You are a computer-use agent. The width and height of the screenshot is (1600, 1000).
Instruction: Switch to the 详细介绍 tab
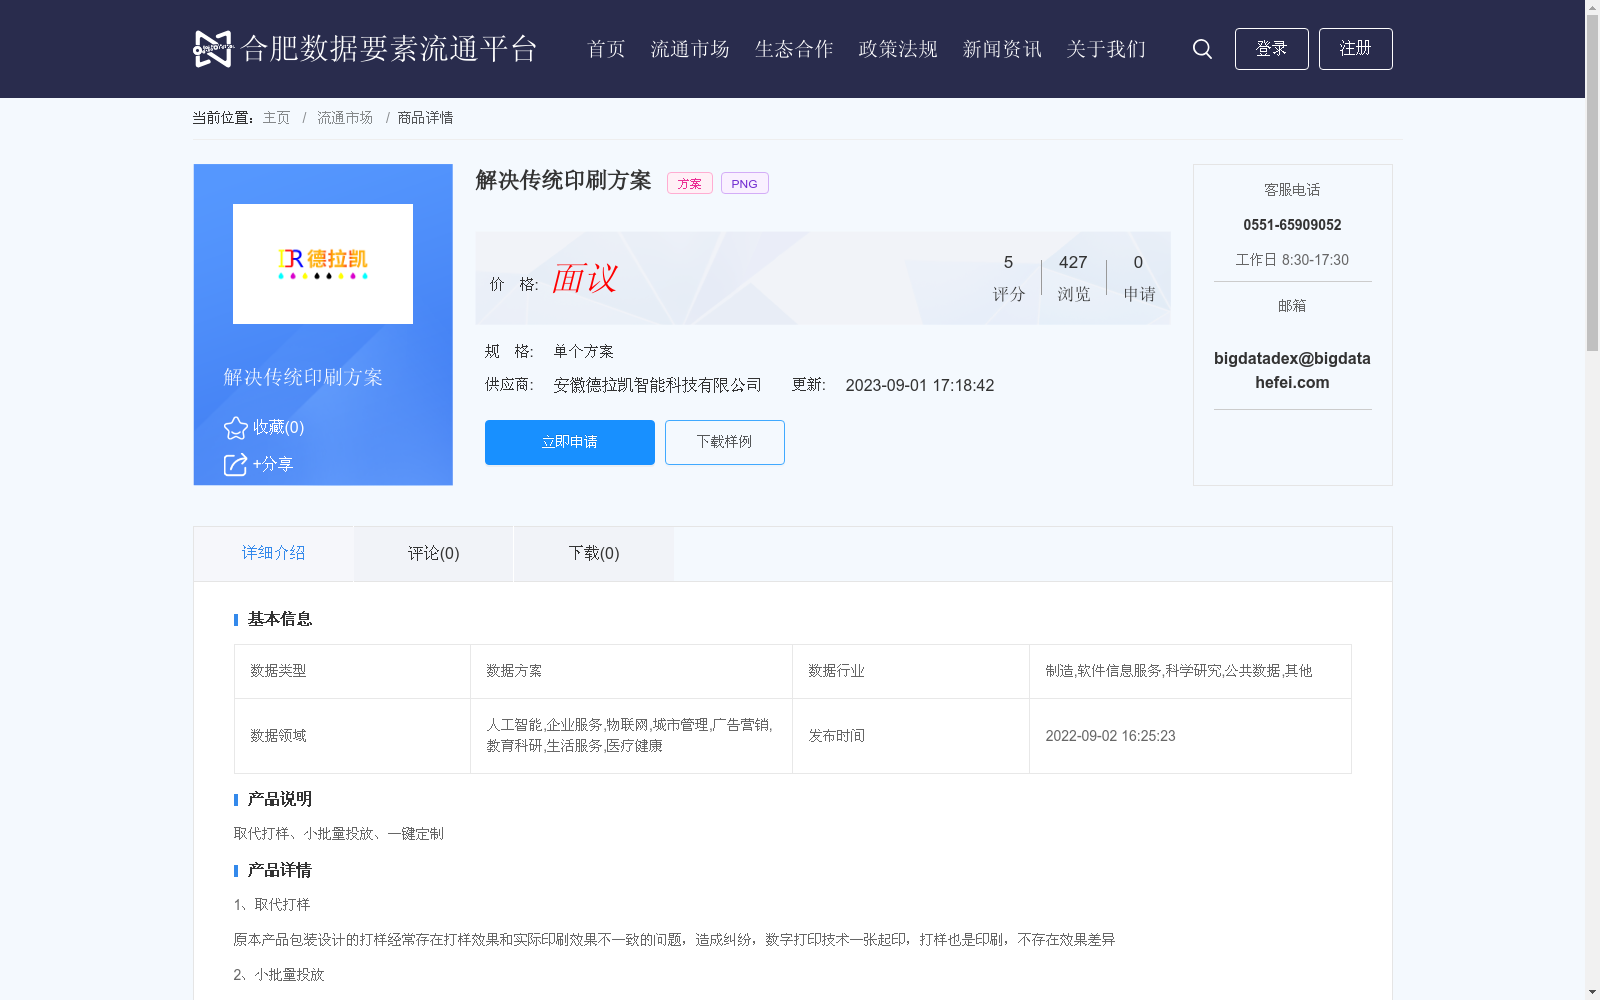[x=273, y=553]
